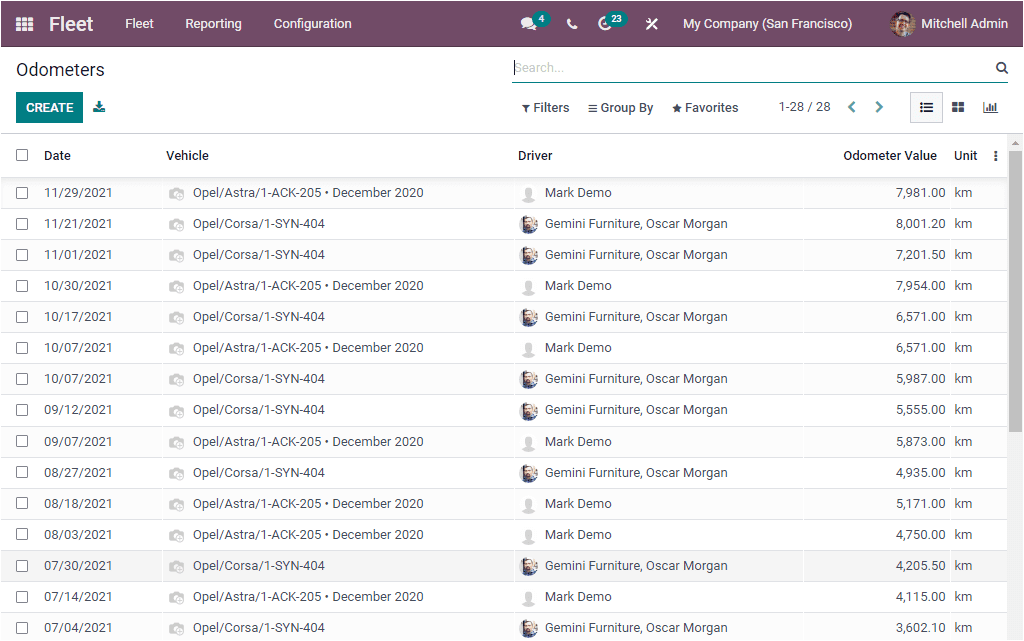
Task: Click the CREATE button
Action: pos(49,106)
